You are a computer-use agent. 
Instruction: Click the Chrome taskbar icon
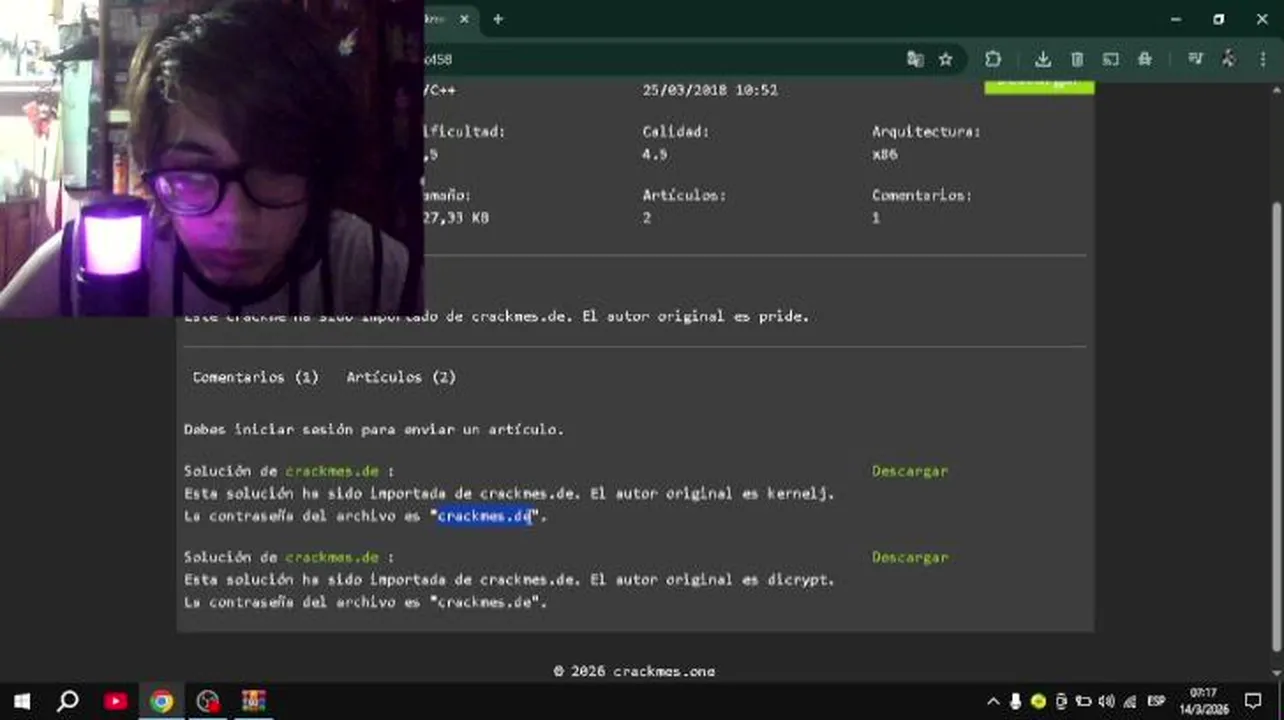click(161, 701)
